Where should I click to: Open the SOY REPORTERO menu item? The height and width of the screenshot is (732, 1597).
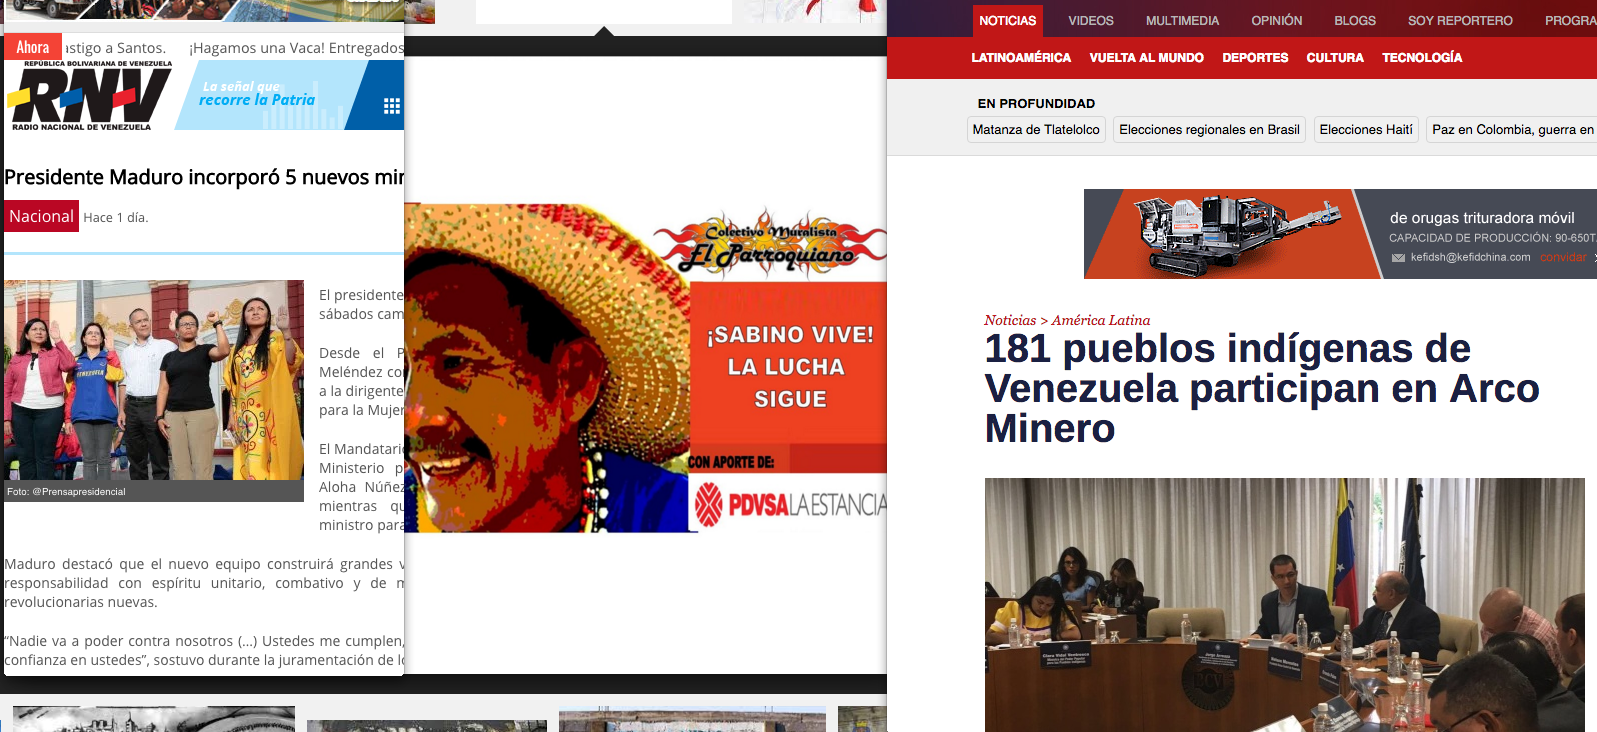coord(1460,21)
